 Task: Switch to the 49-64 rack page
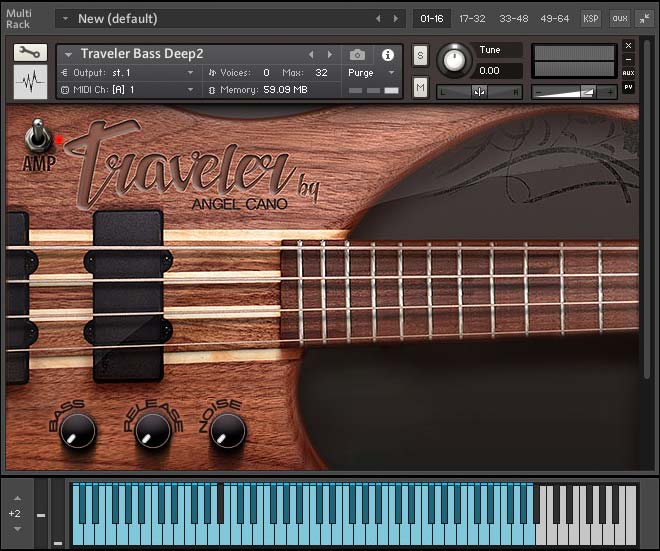tap(555, 19)
